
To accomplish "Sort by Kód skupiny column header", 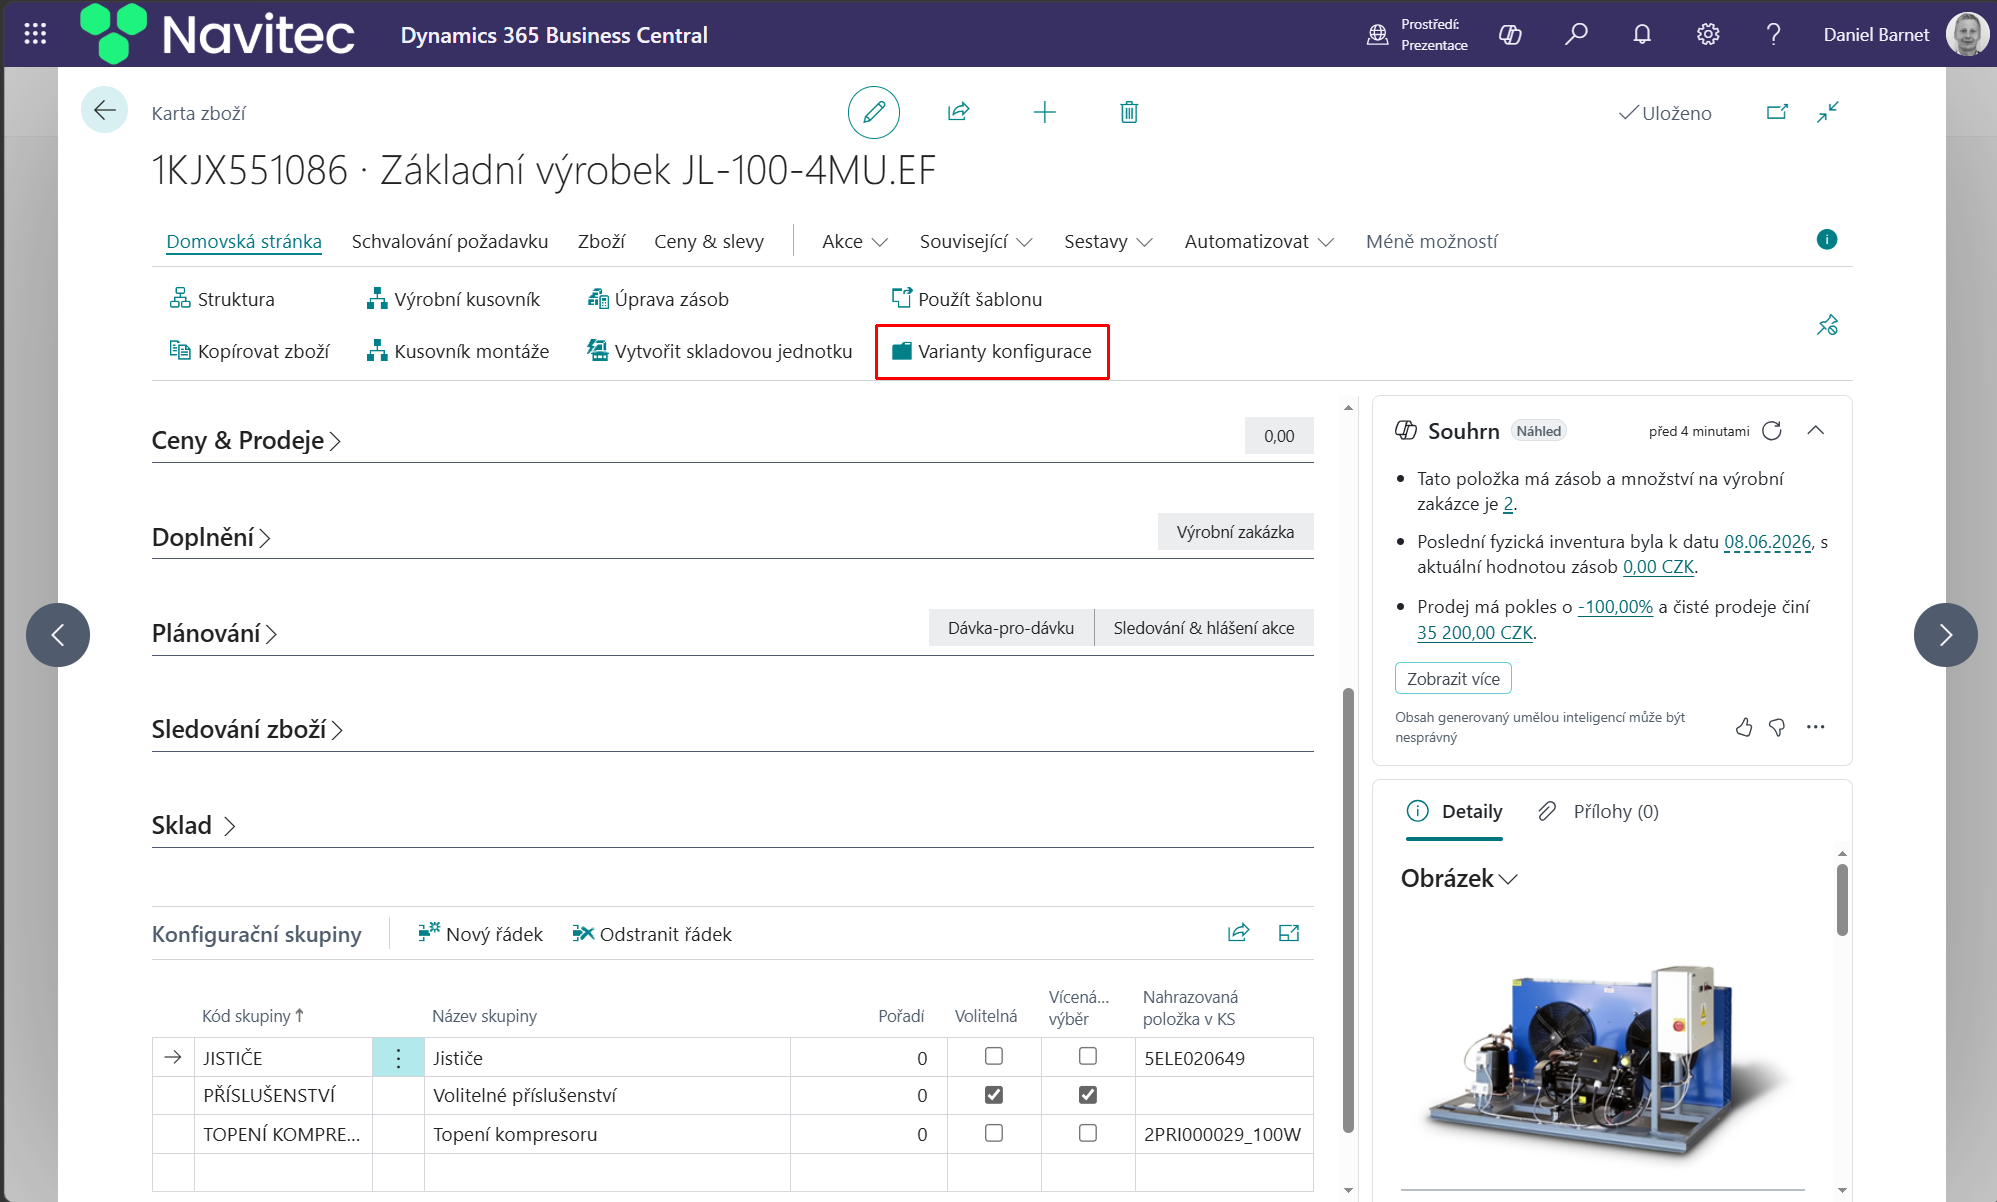I will pos(252,1015).
